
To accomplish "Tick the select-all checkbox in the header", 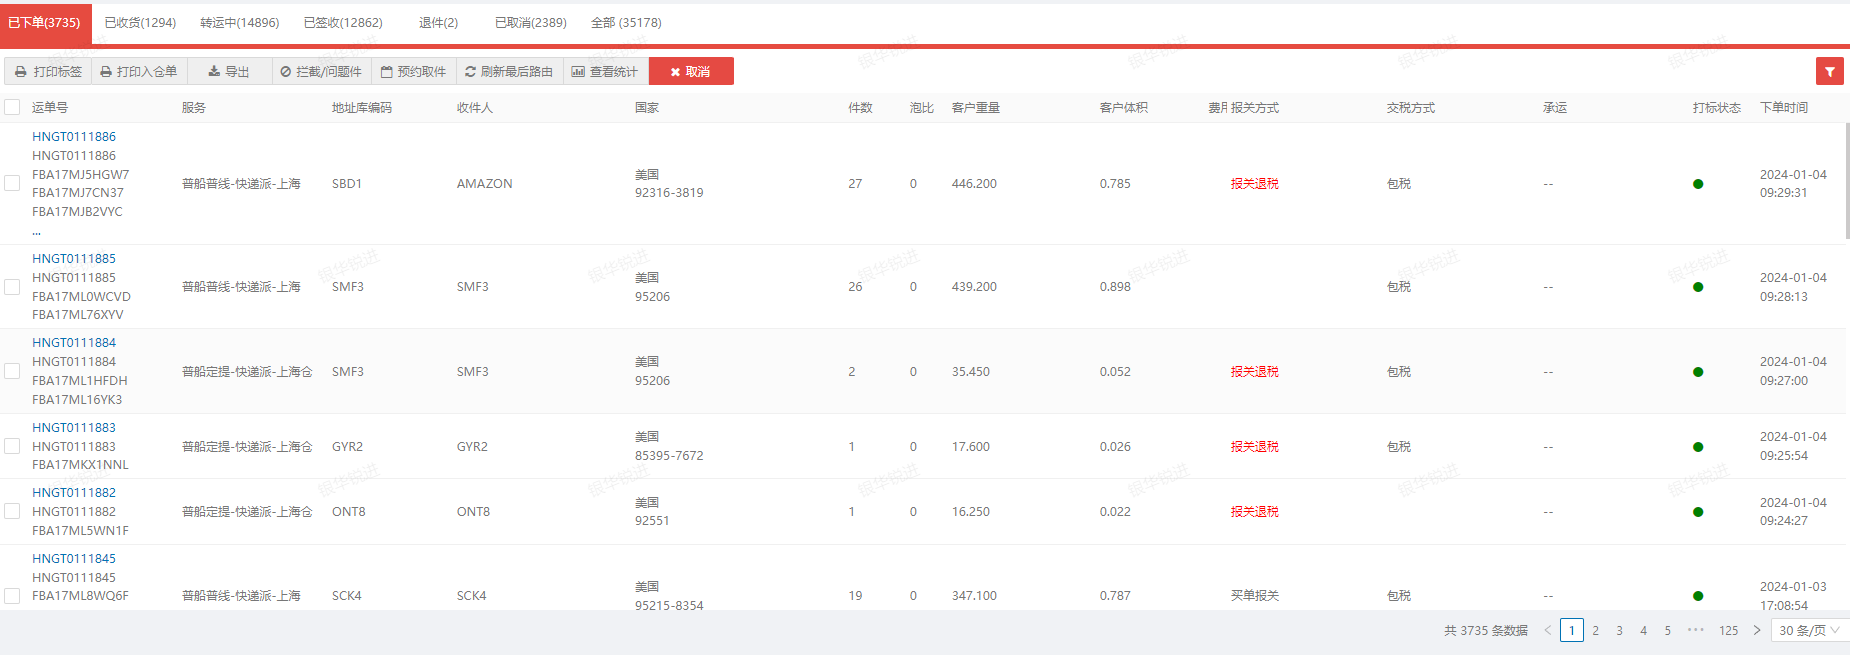I will pyautogui.click(x=12, y=107).
